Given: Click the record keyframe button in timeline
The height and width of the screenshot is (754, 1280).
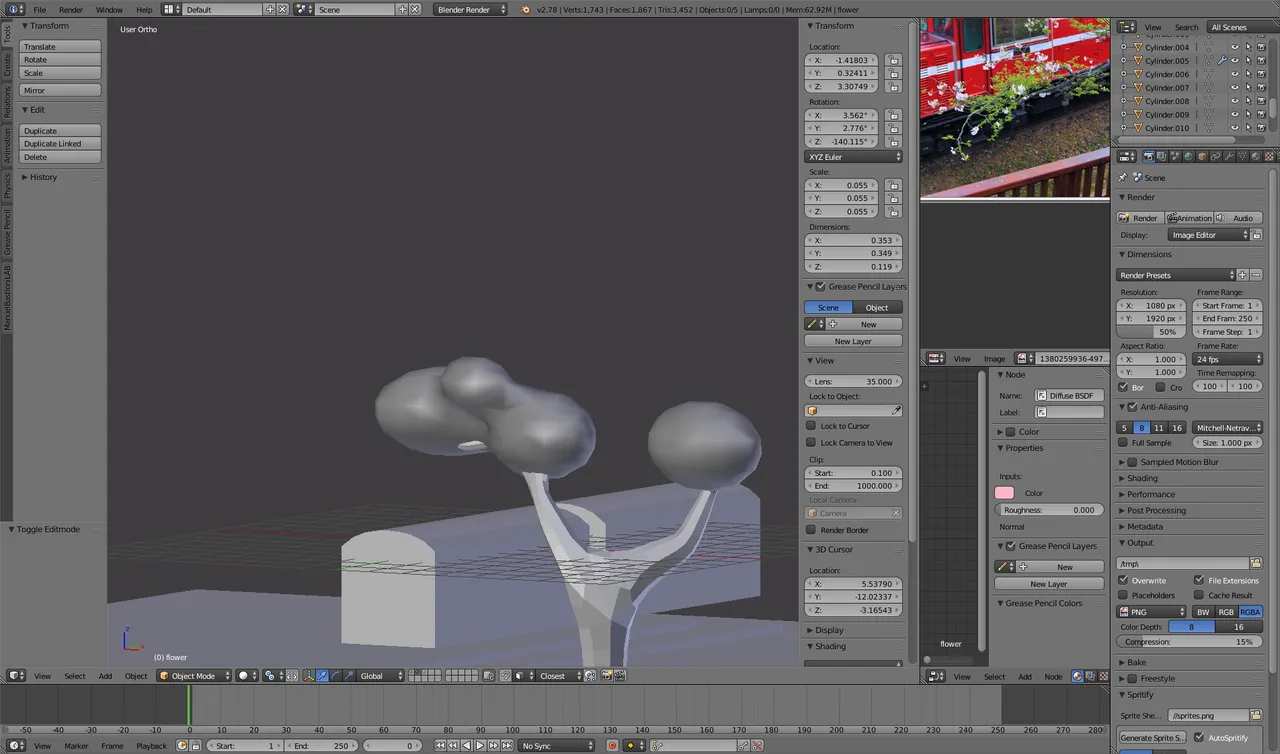Looking at the screenshot, I should [613, 746].
